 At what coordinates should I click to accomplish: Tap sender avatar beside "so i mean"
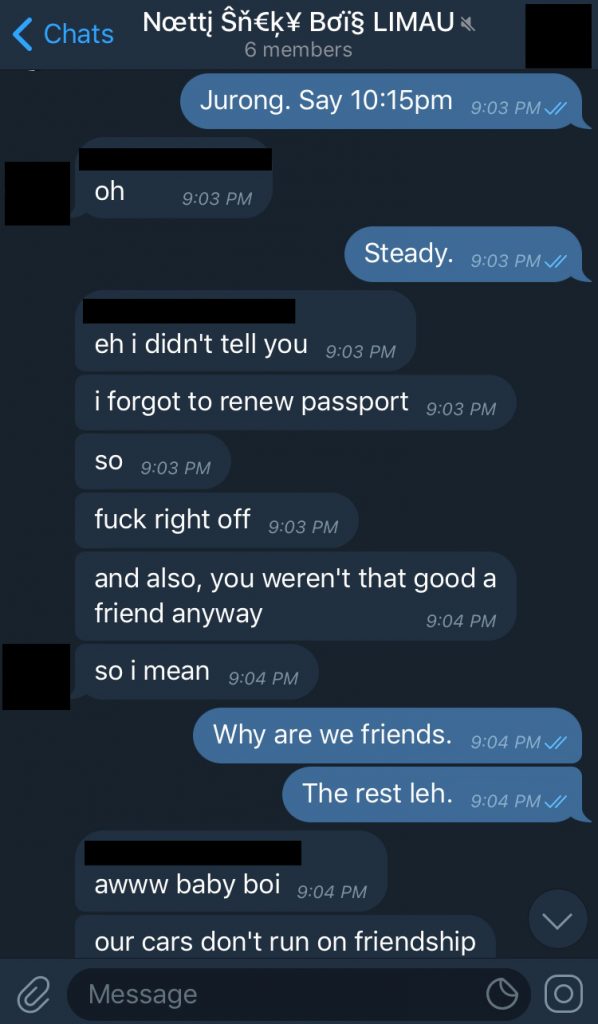[x=36, y=677]
